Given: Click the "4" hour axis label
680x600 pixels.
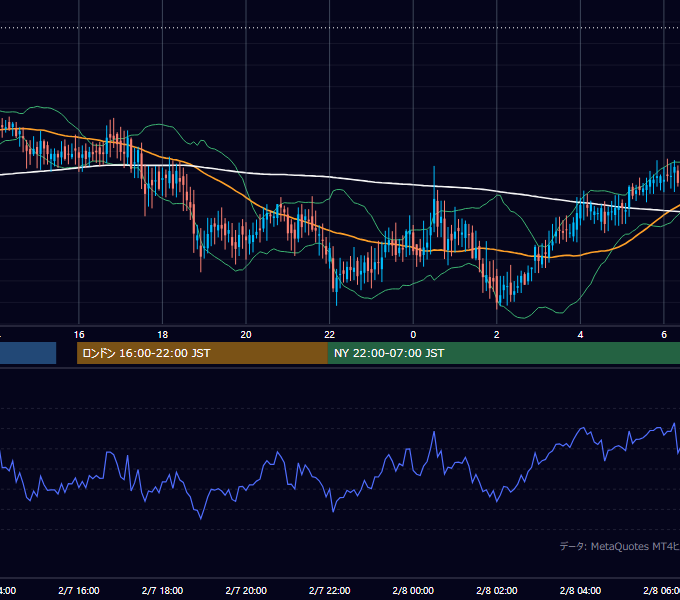Looking at the screenshot, I should tap(580, 335).
